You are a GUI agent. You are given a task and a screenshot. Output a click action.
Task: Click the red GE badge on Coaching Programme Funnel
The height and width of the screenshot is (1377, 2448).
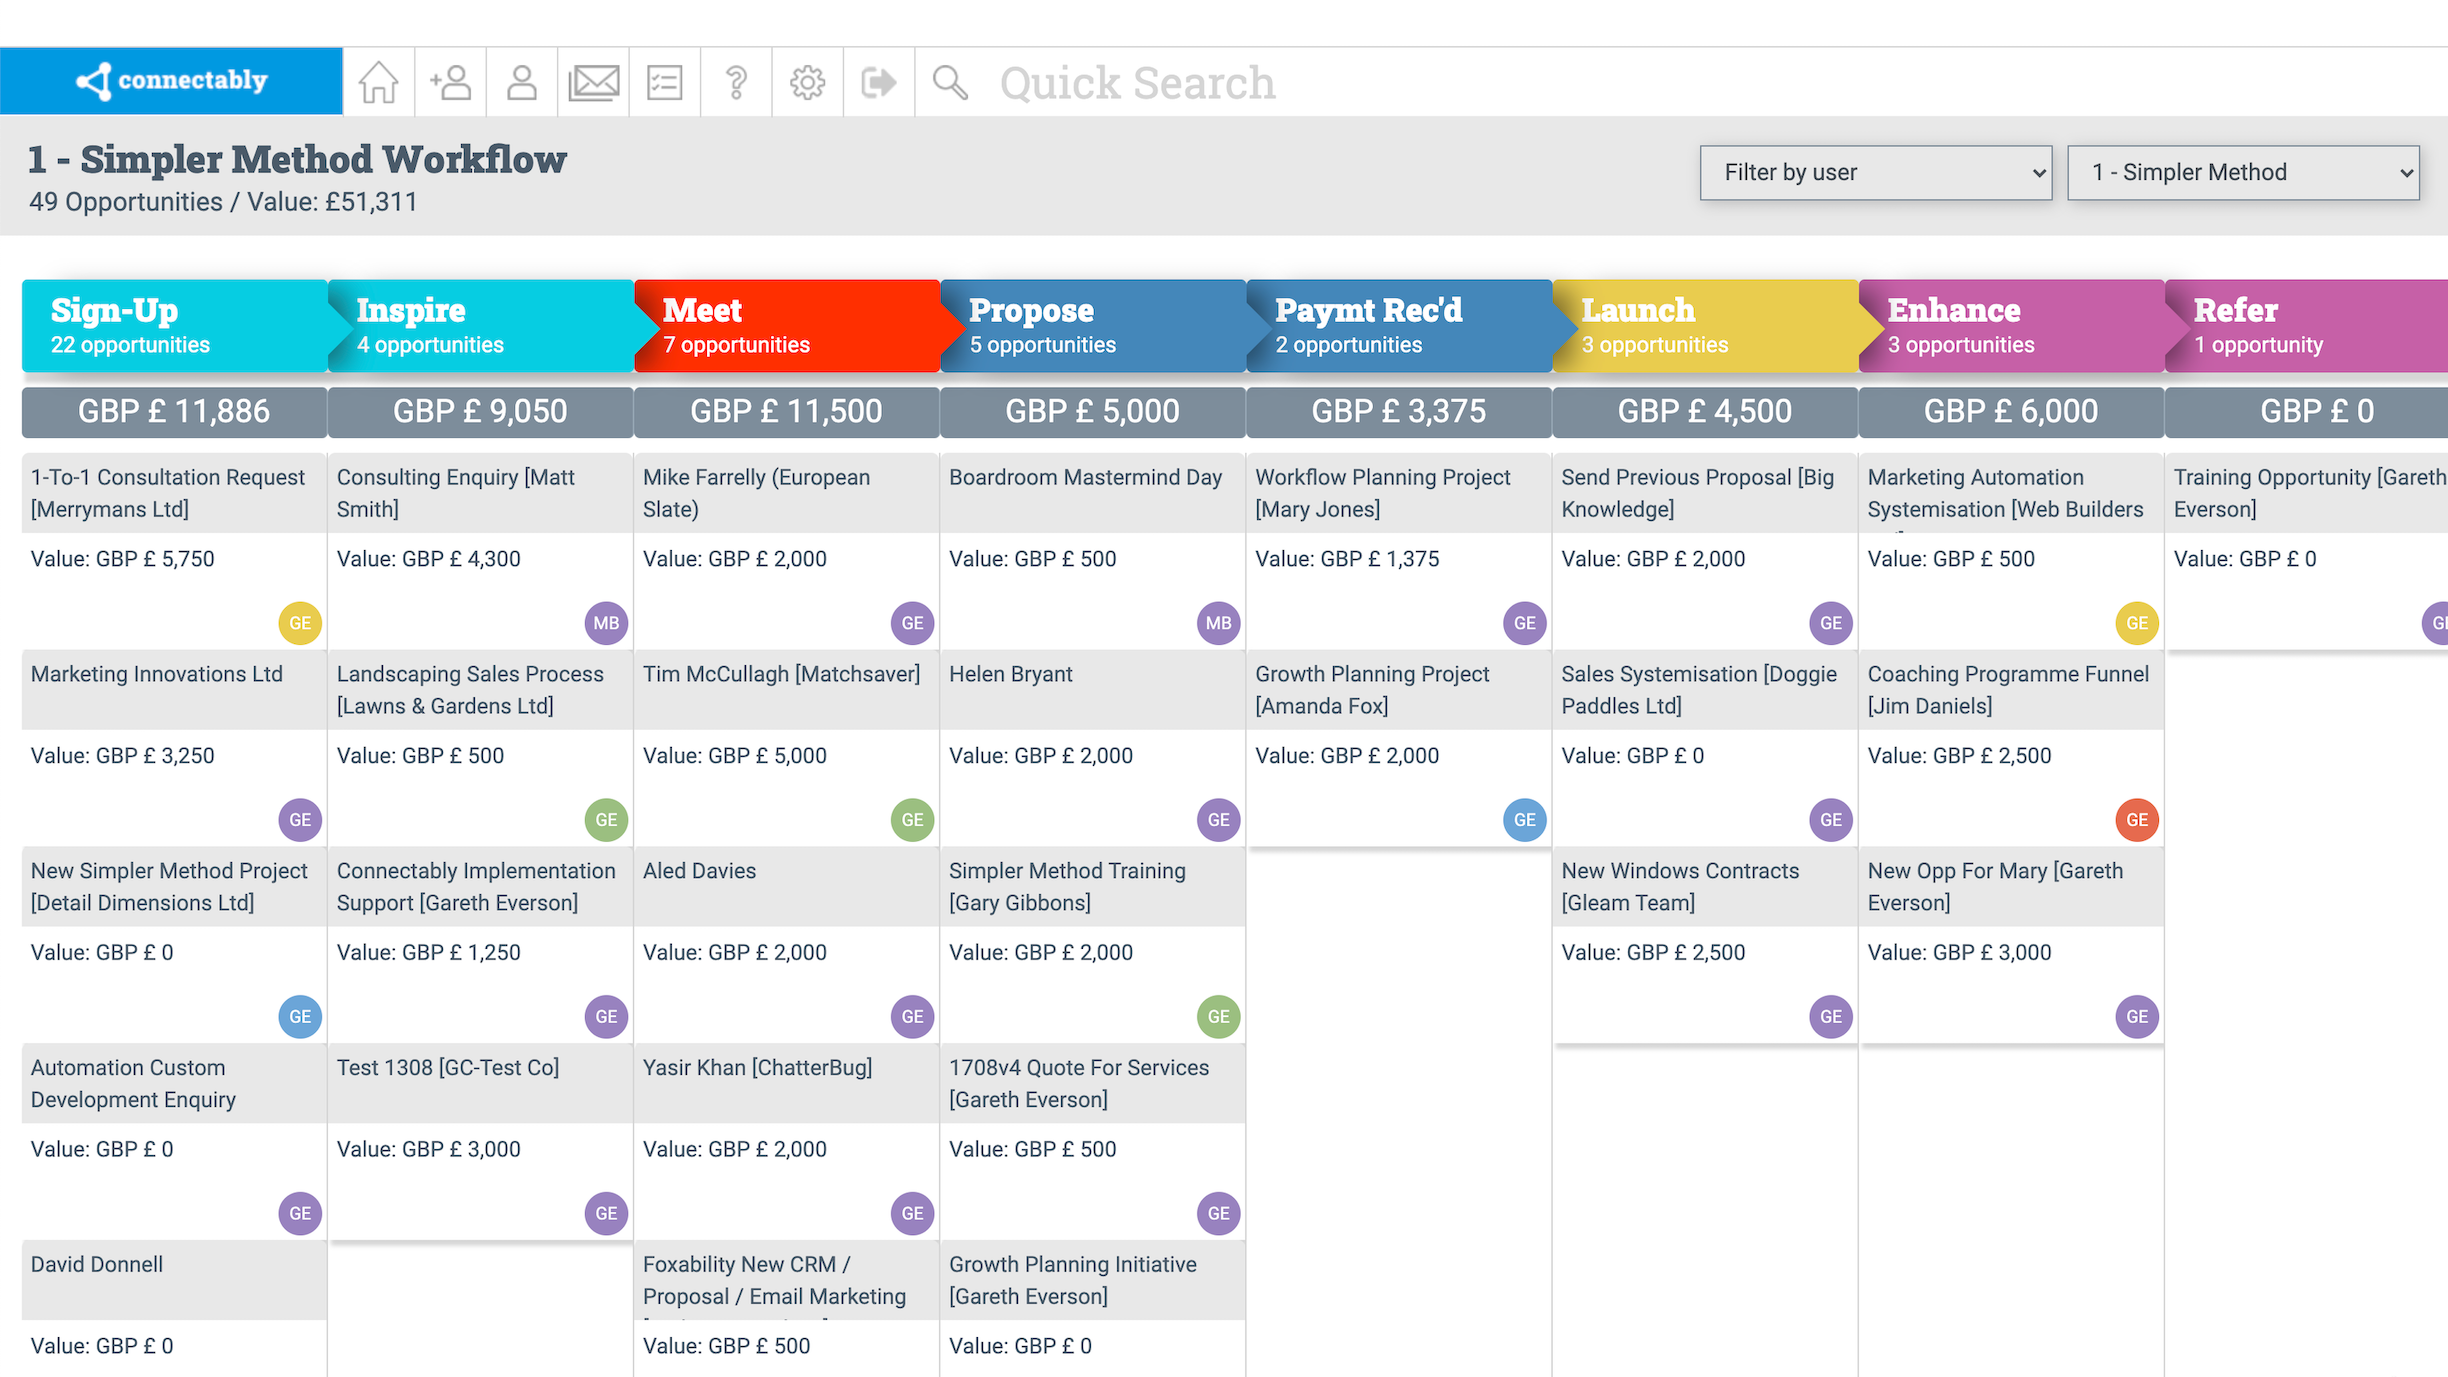coord(2137,820)
